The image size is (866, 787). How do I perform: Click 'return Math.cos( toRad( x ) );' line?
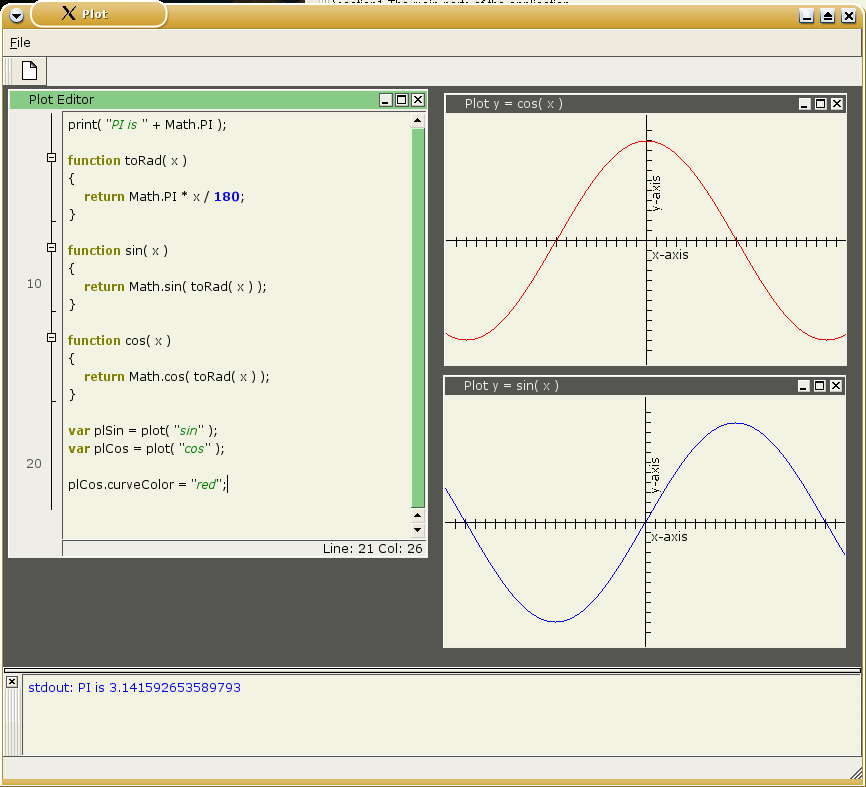177,377
